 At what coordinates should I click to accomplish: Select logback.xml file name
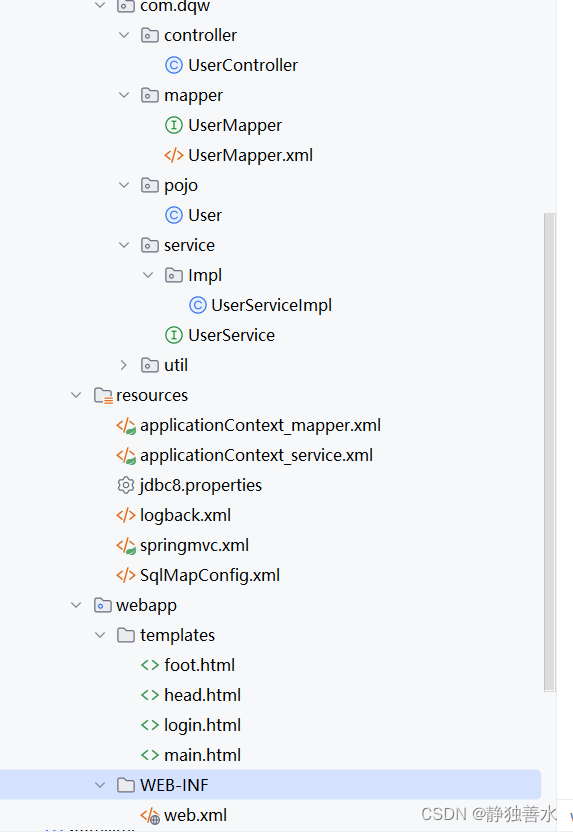[185, 516]
